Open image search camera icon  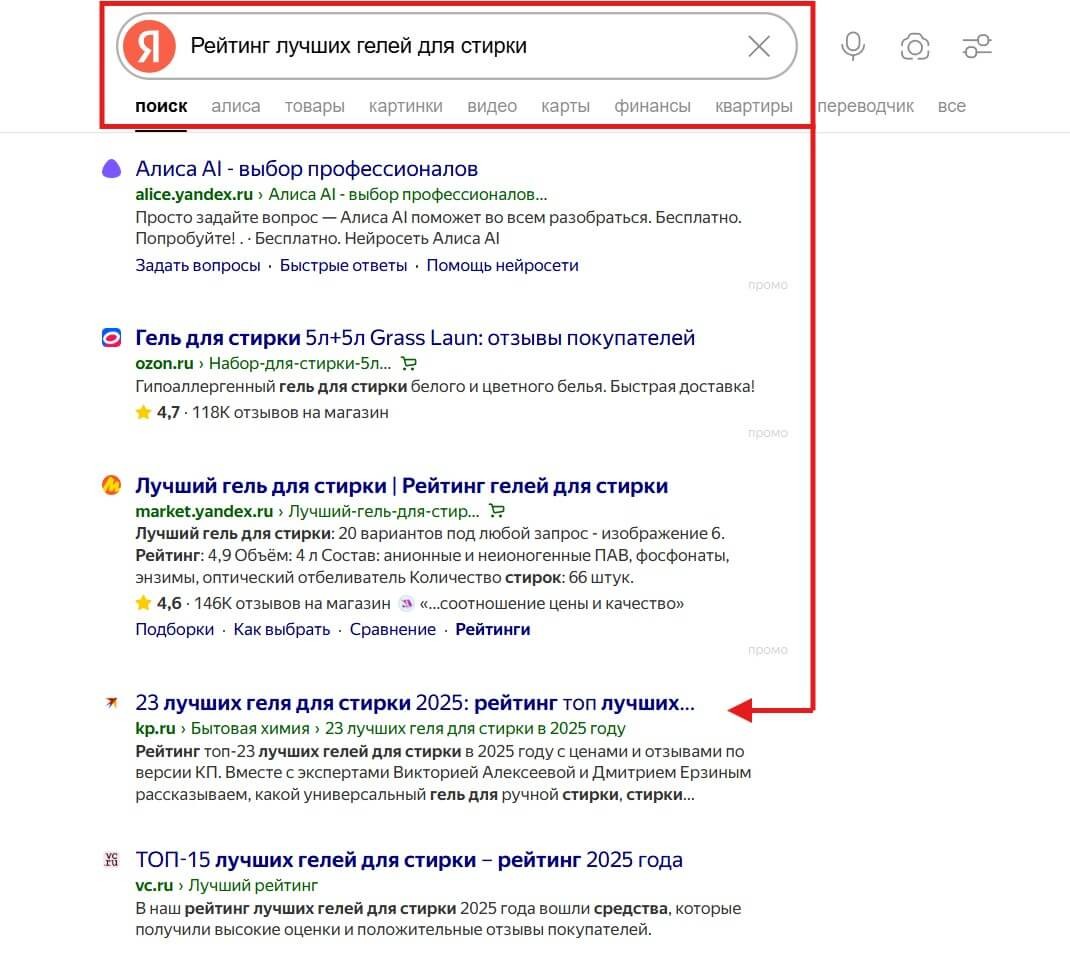[915, 46]
